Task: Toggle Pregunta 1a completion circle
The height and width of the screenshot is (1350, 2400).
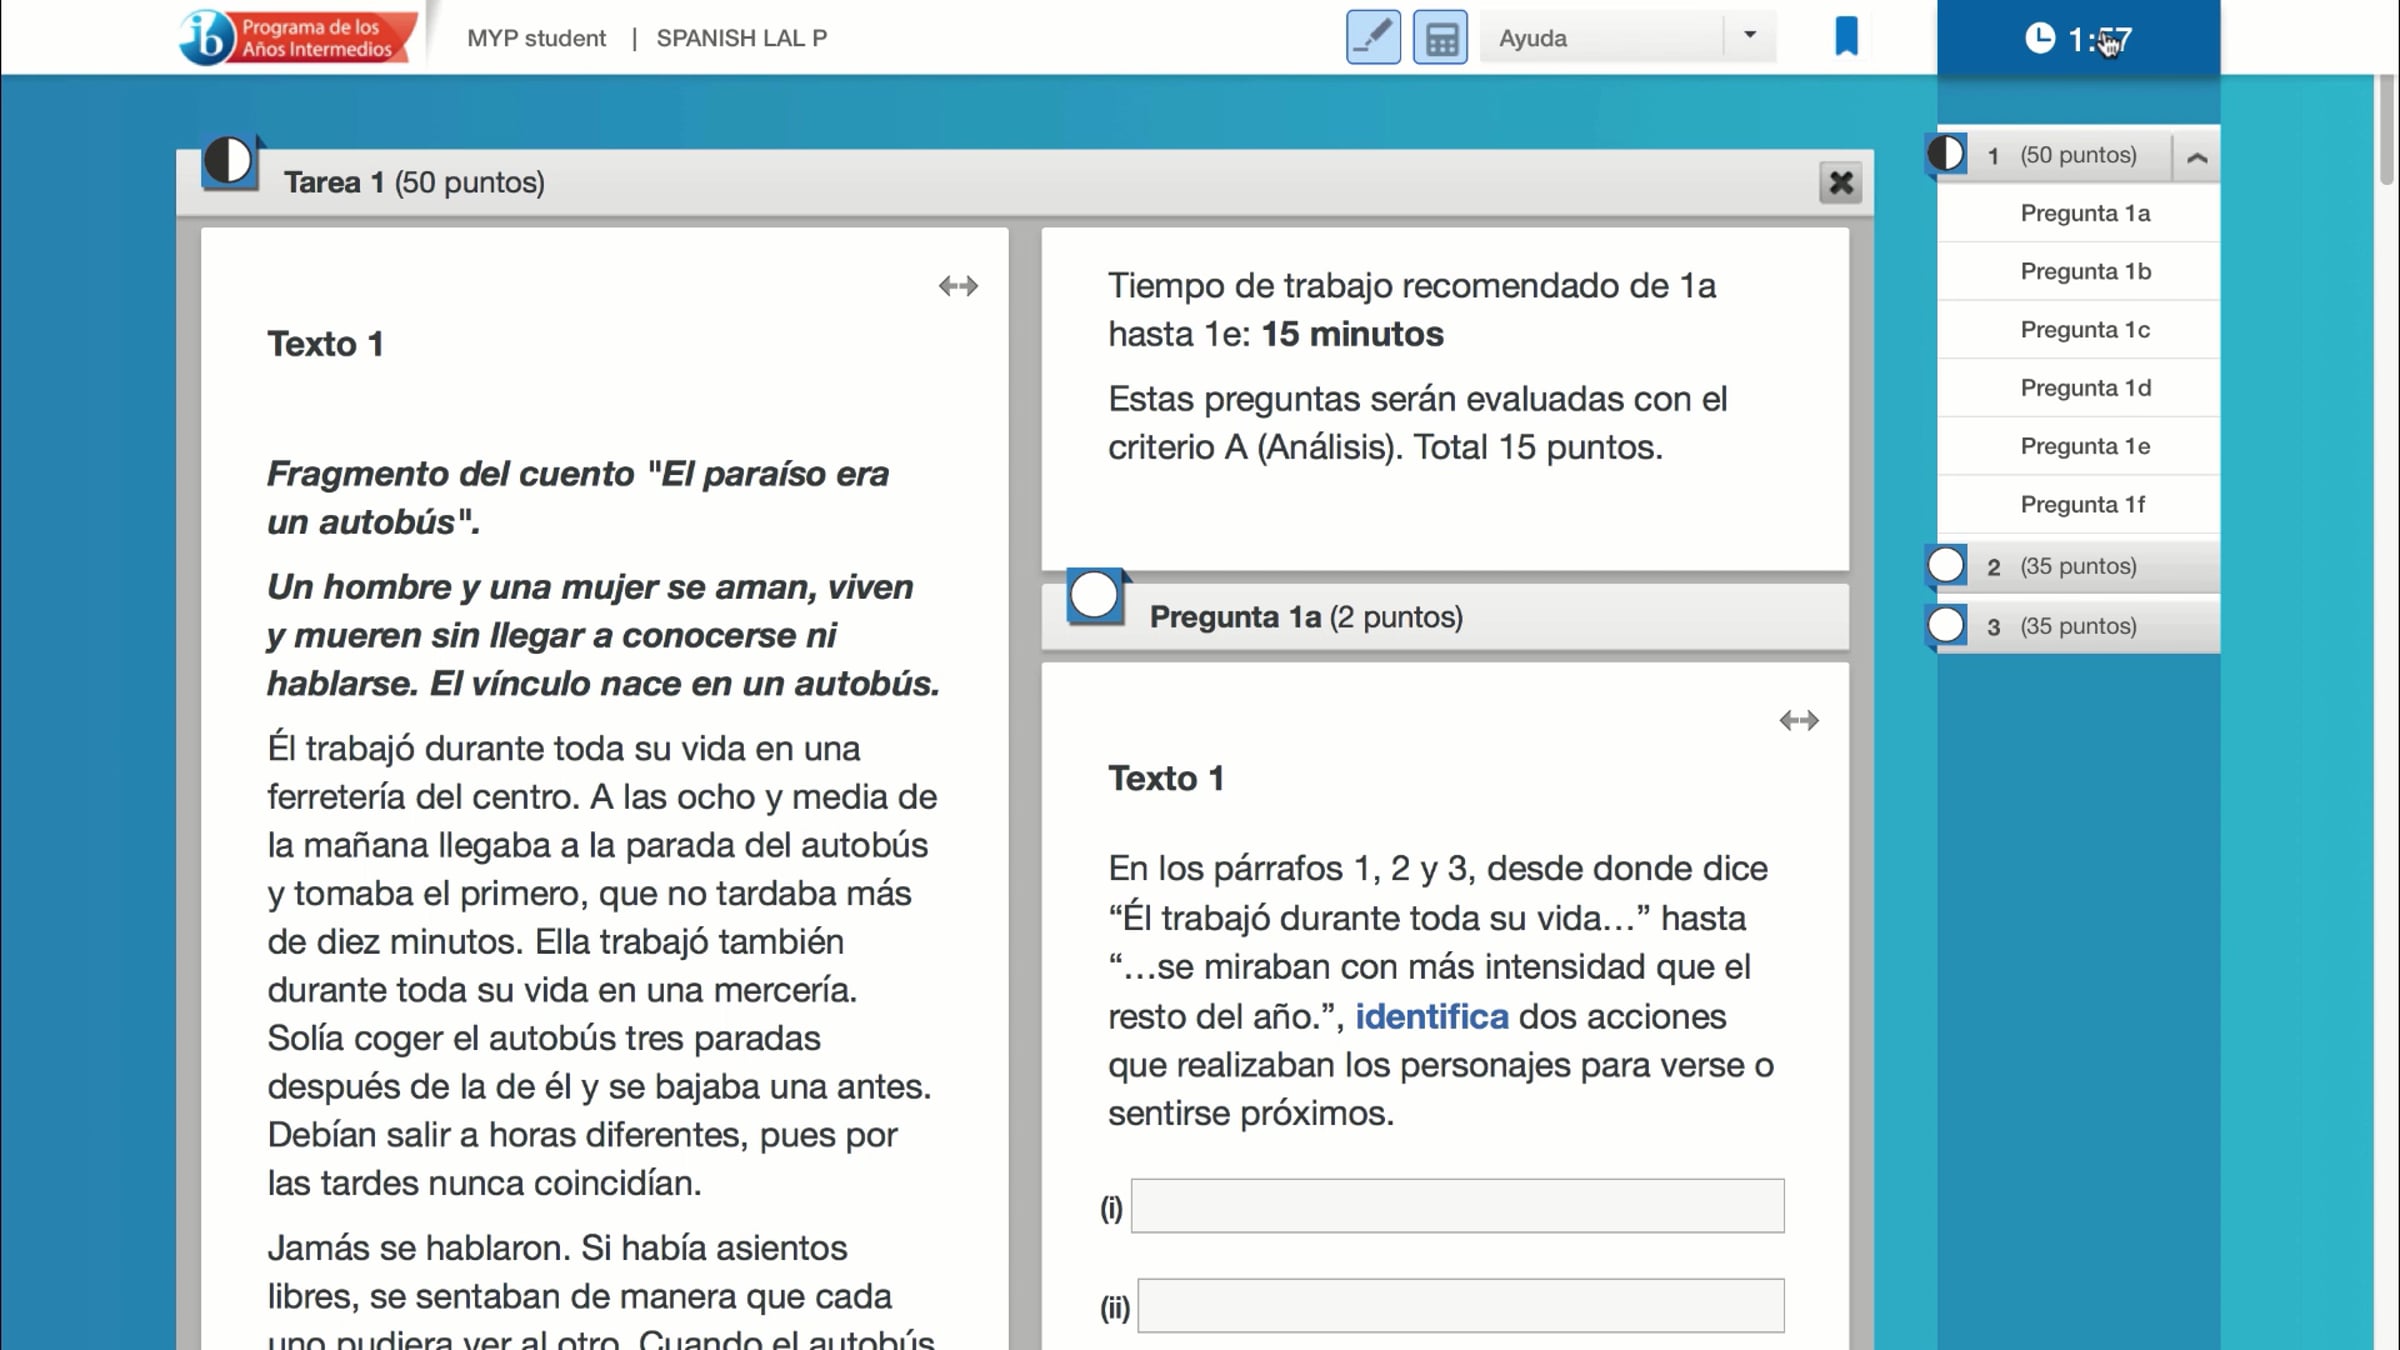Action: point(1094,596)
